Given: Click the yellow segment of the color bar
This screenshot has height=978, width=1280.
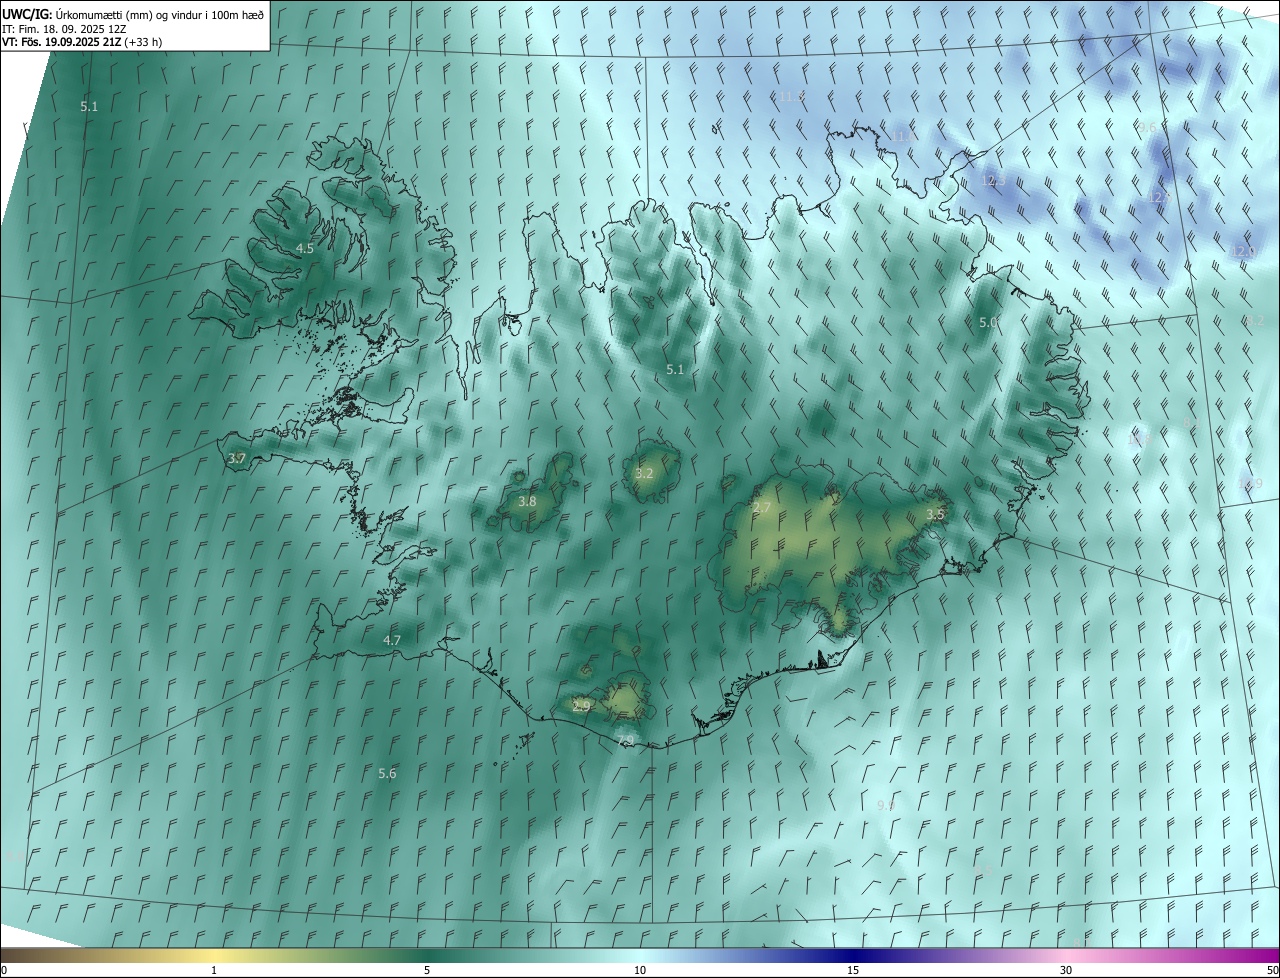Looking at the screenshot, I should [214, 955].
